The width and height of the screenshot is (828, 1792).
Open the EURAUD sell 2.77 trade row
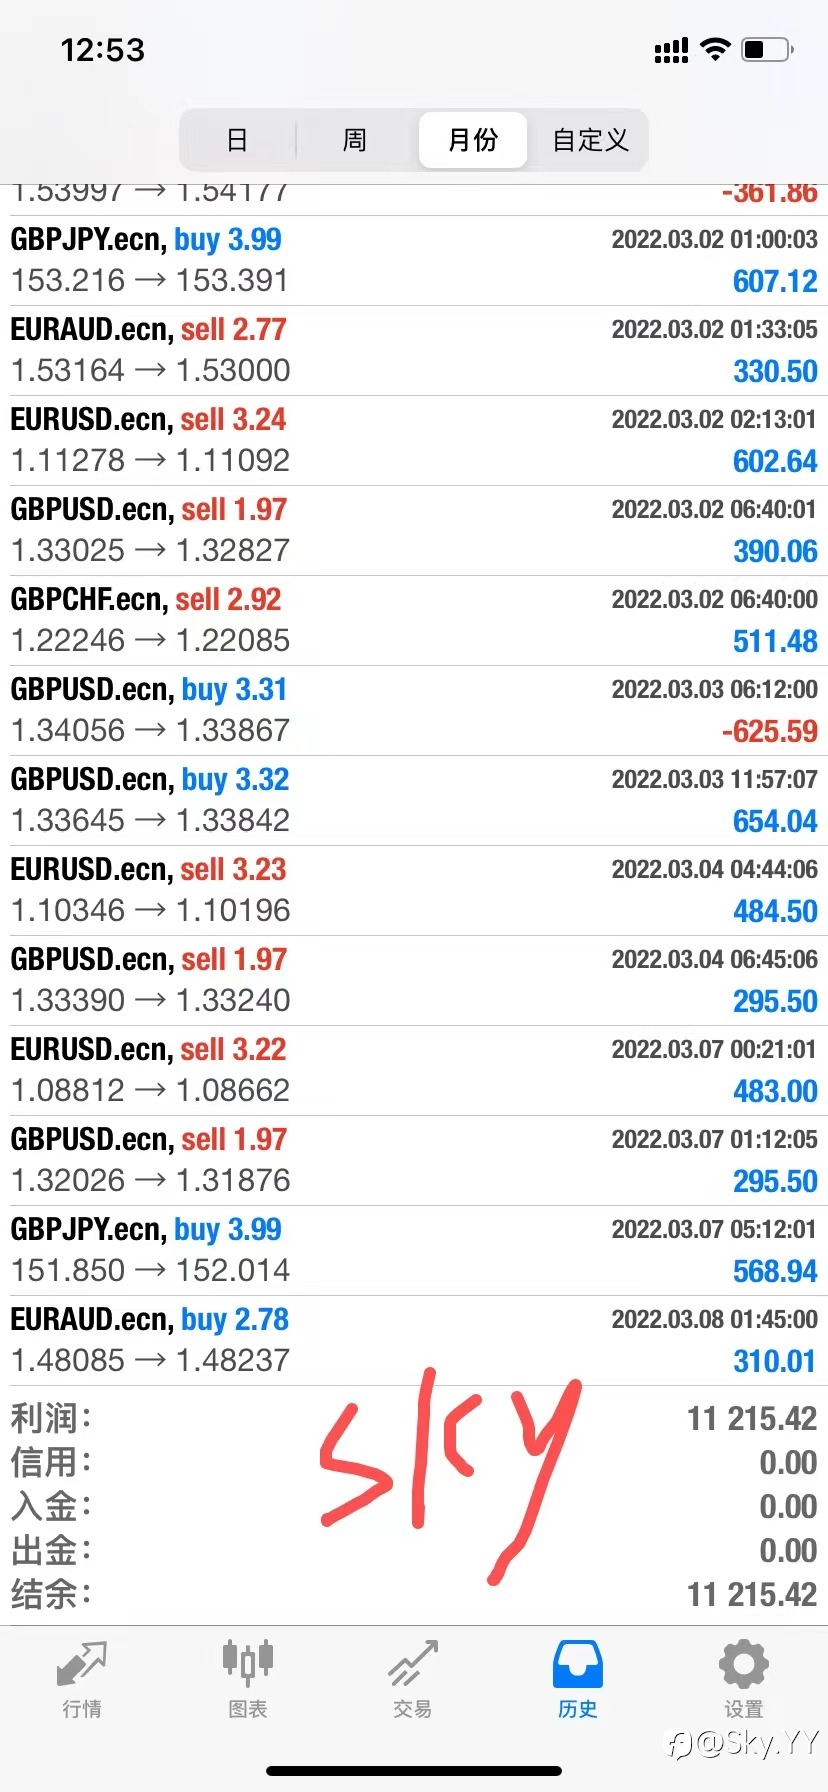click(x=414, y=350)
